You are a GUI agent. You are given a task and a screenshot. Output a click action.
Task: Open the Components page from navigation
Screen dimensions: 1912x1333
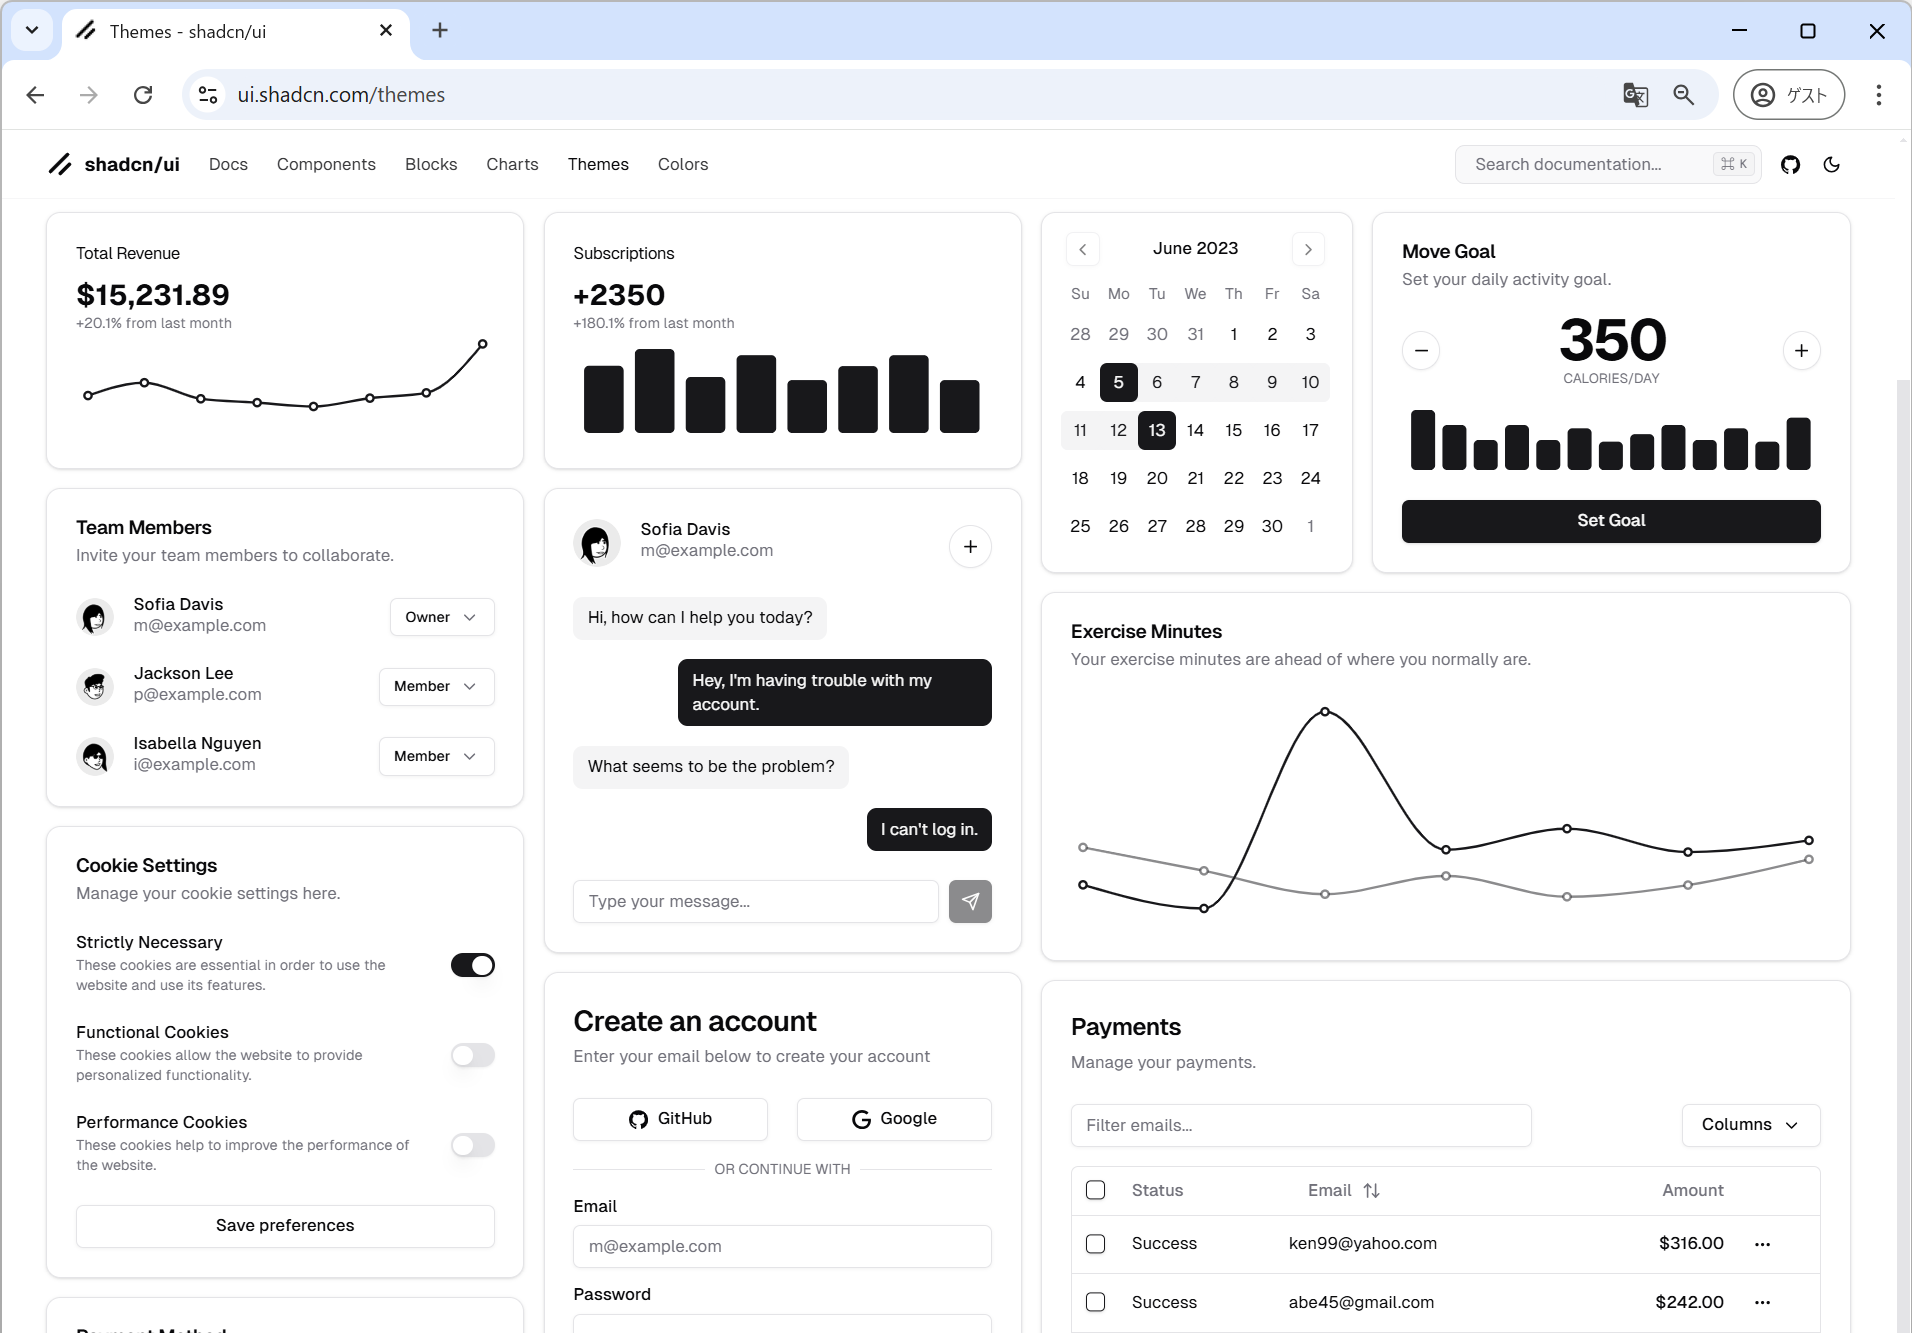coord(326,165)
